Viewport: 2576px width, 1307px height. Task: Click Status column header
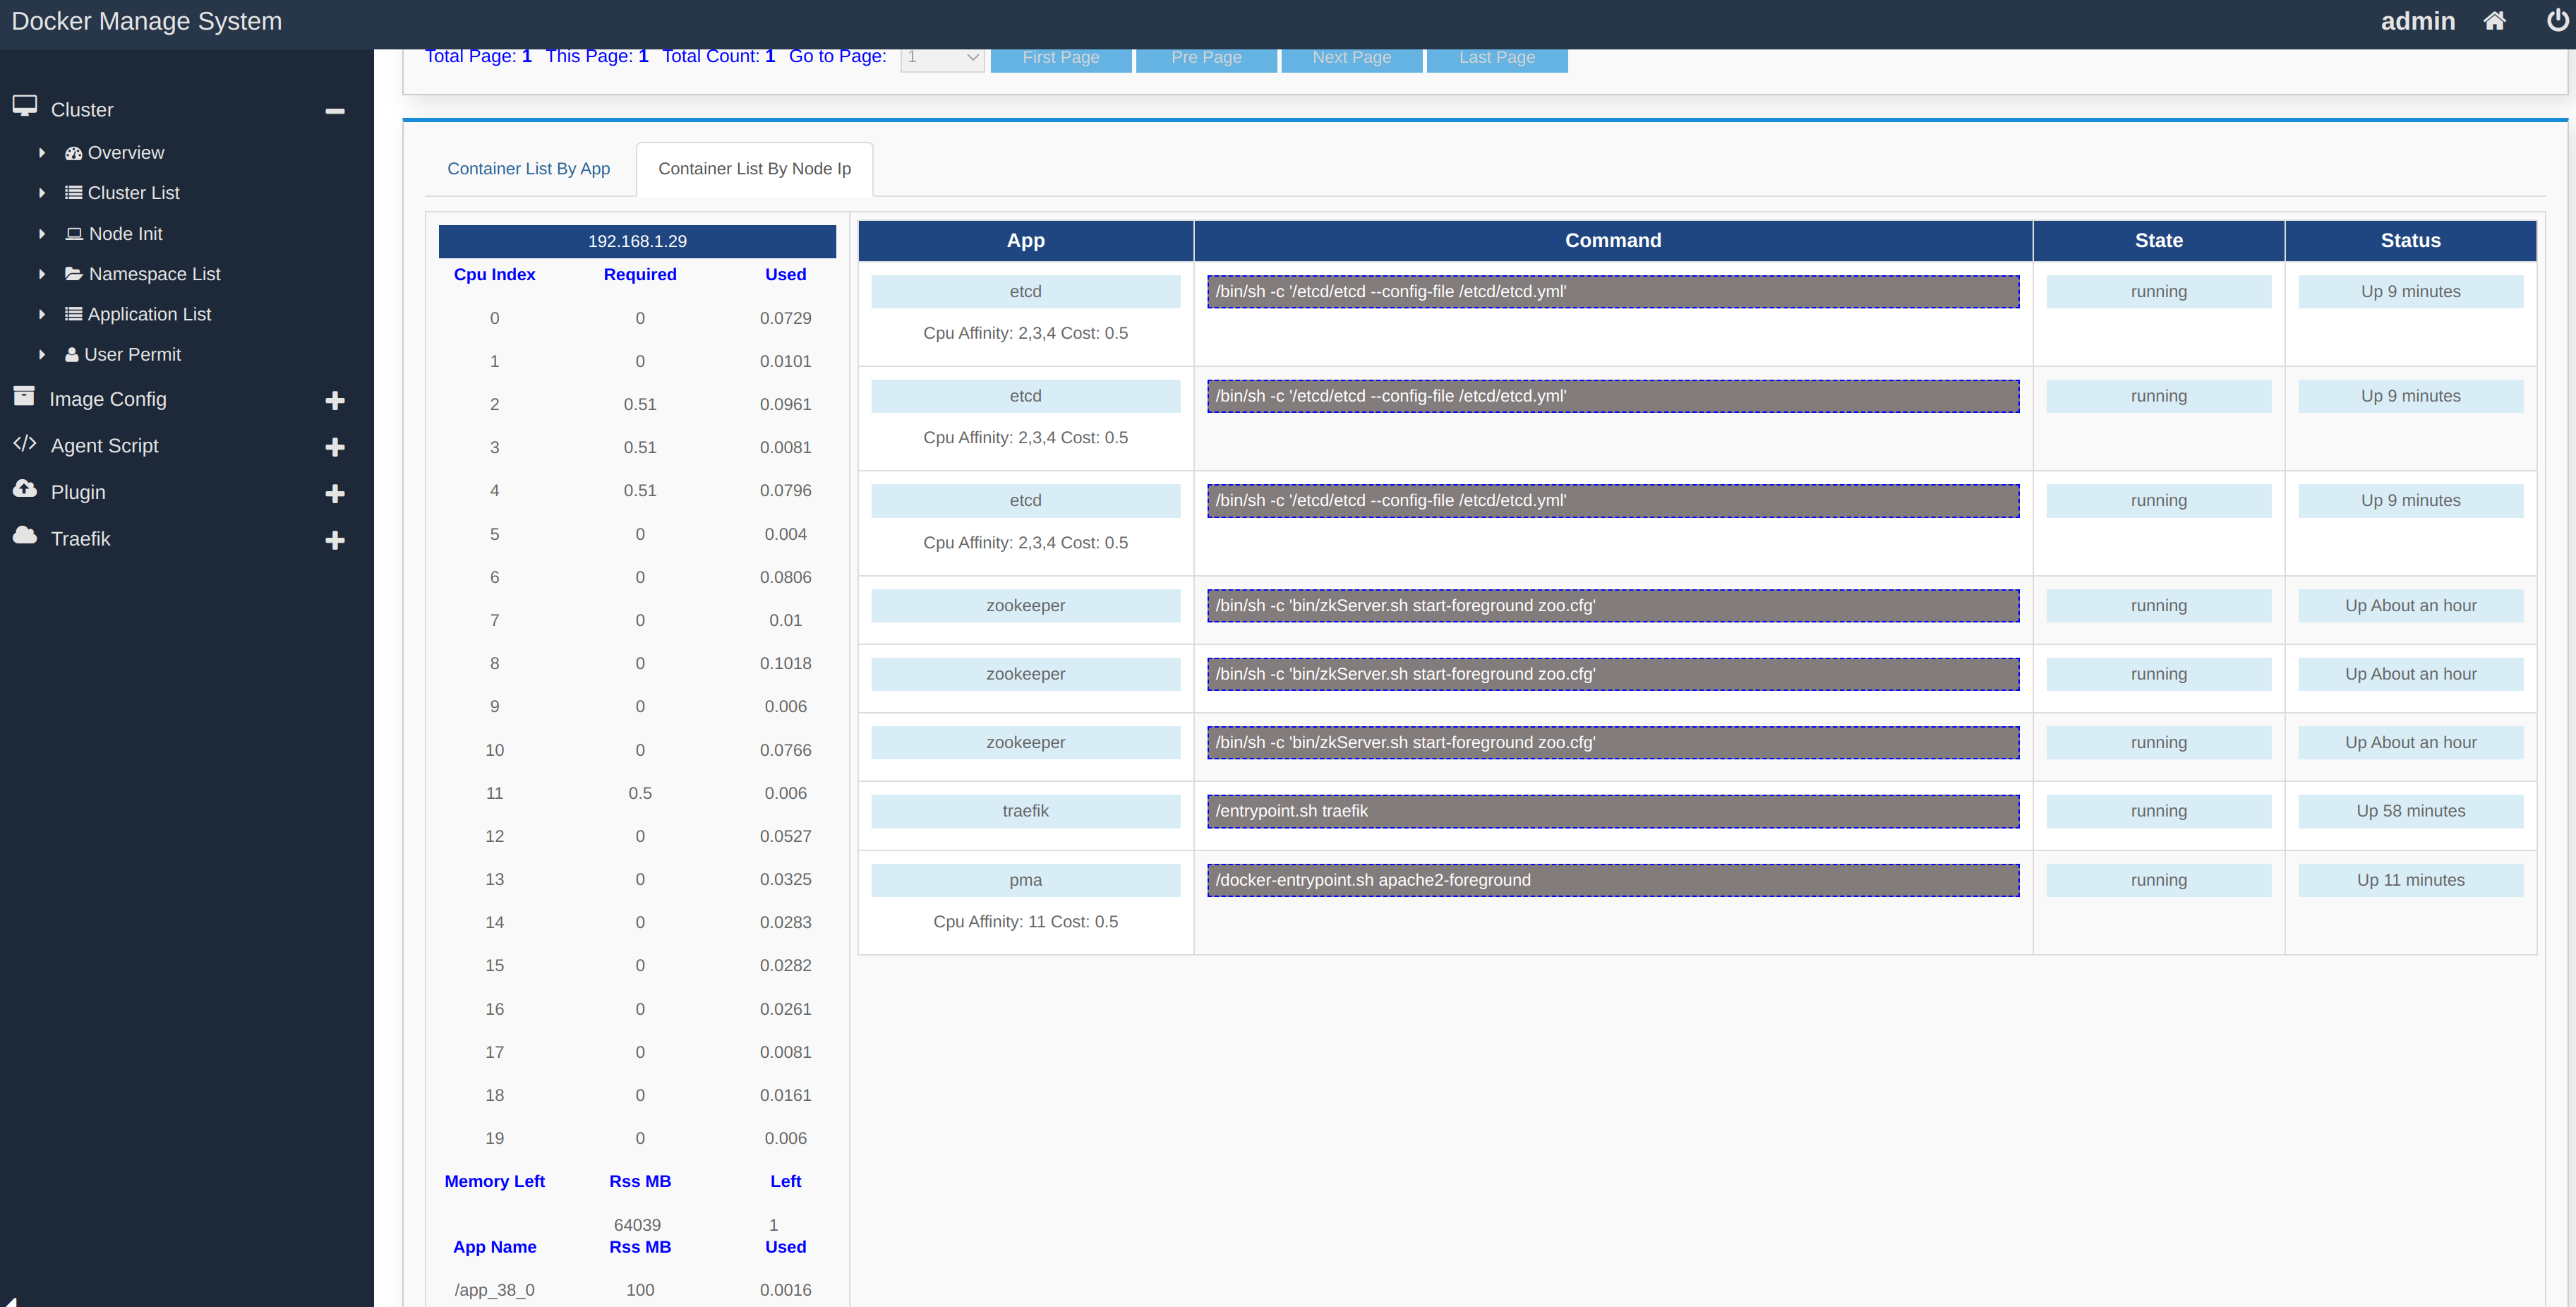tap(2410, 241)
